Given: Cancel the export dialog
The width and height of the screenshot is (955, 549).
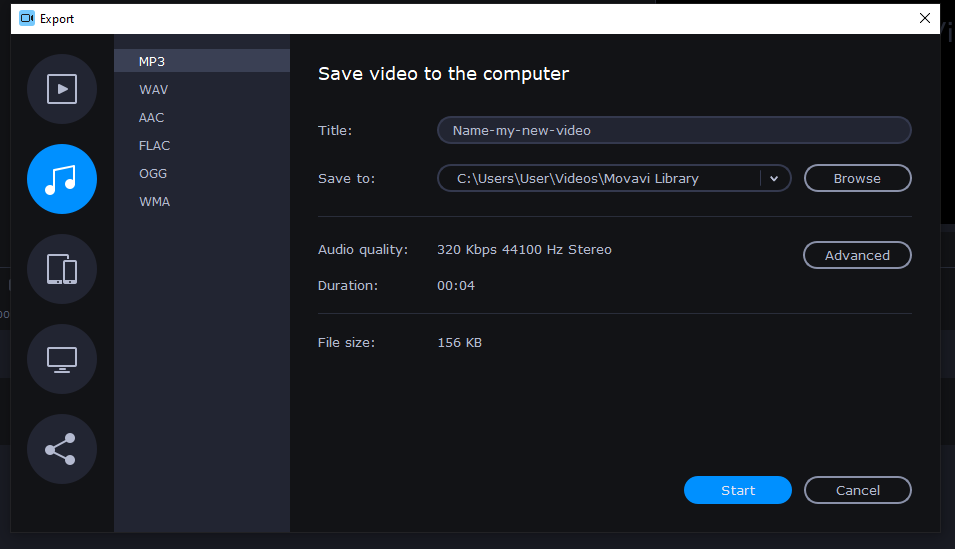Looking at the screenshot, I should [857, 490].
